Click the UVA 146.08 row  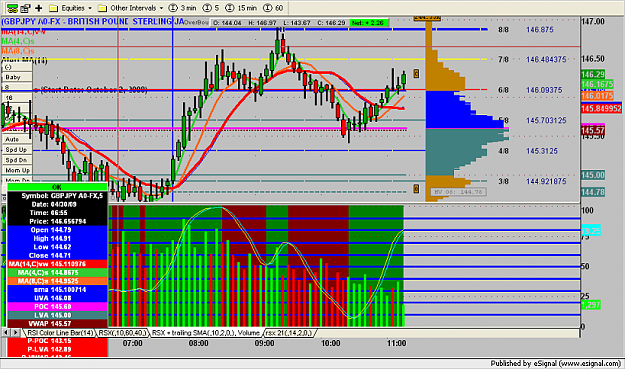pyautogui.click(x=57, y=298)
